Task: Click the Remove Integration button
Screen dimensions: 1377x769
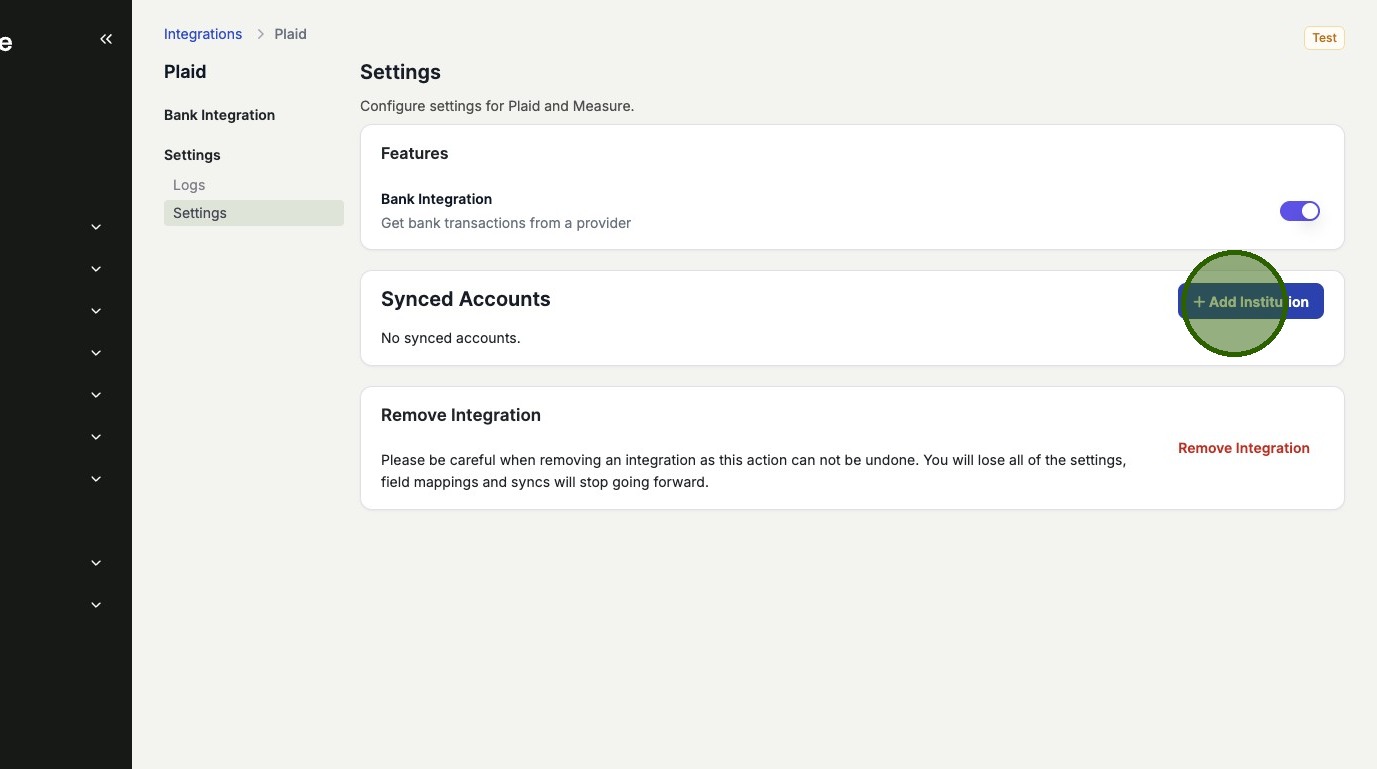Action: point(1243,448)
